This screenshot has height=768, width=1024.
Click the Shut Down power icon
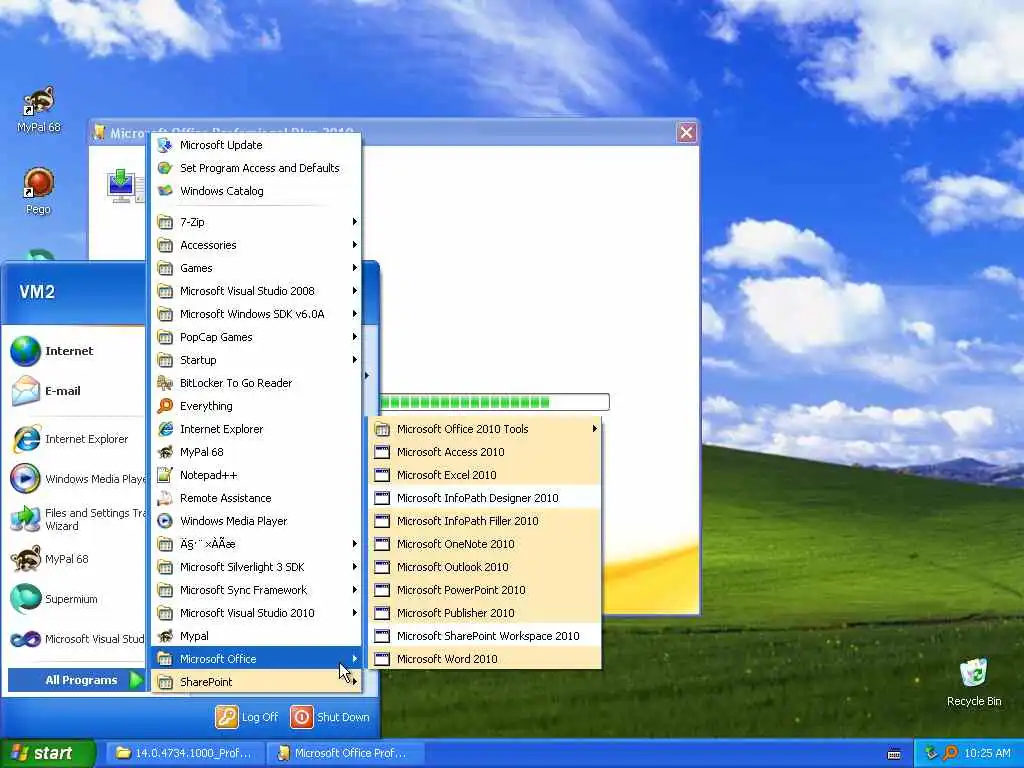pos(302,717)
